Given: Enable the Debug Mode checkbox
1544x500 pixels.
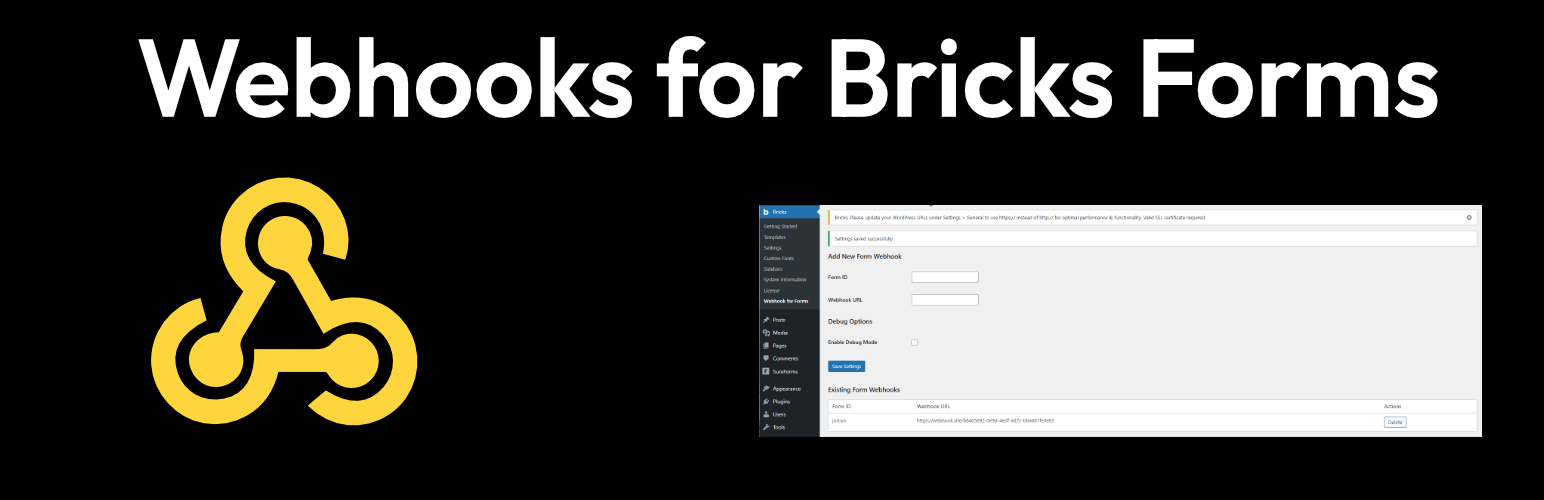Looking at the screenshot, I should click(x=914, y=342).
